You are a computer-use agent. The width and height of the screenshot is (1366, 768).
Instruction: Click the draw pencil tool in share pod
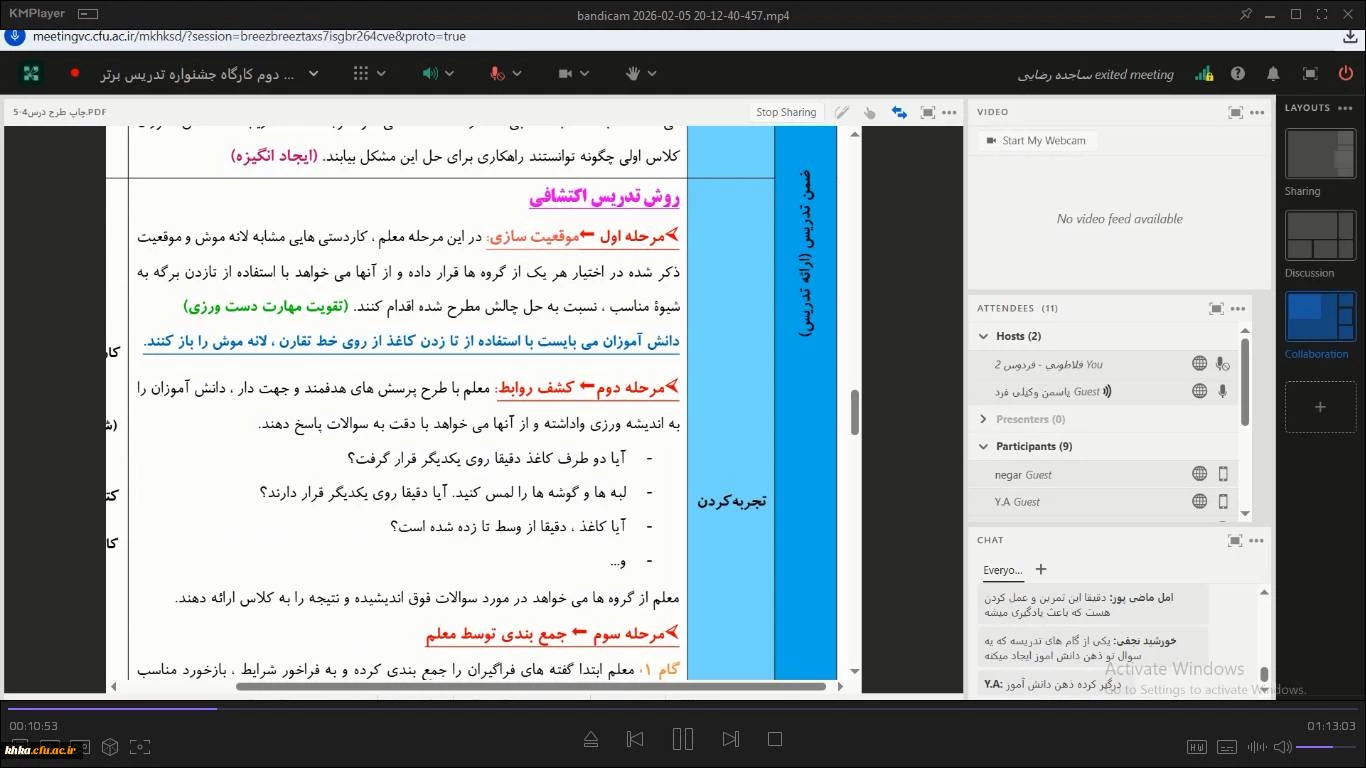point(842,113)
